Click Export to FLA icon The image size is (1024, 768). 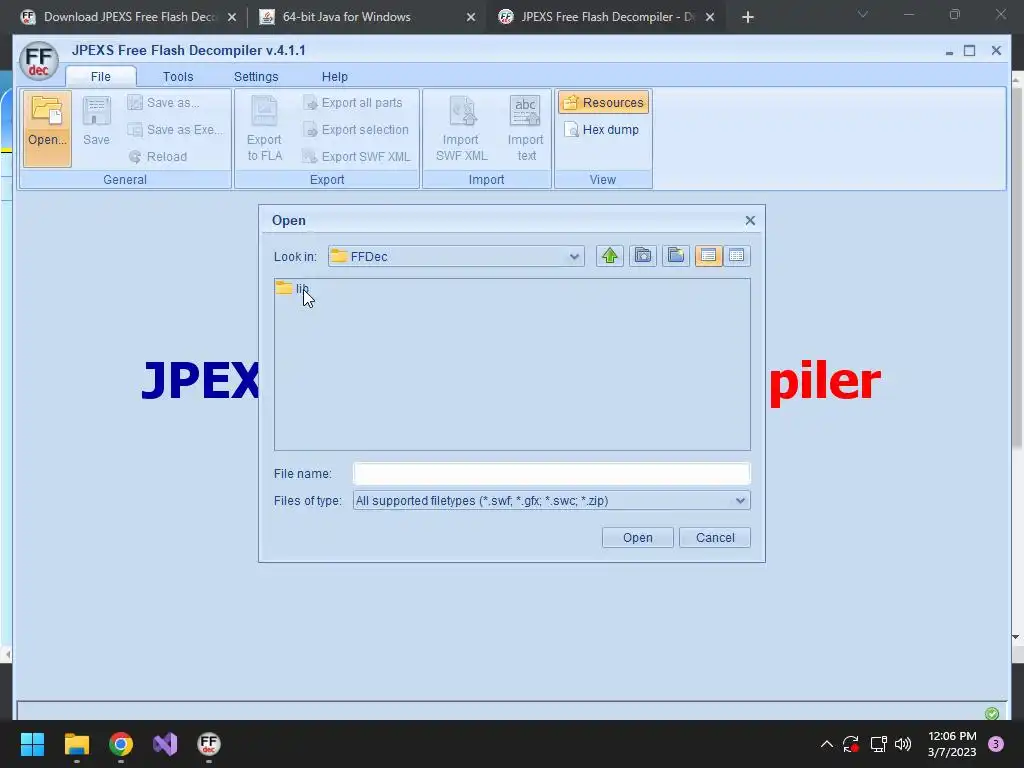[264, 129]
